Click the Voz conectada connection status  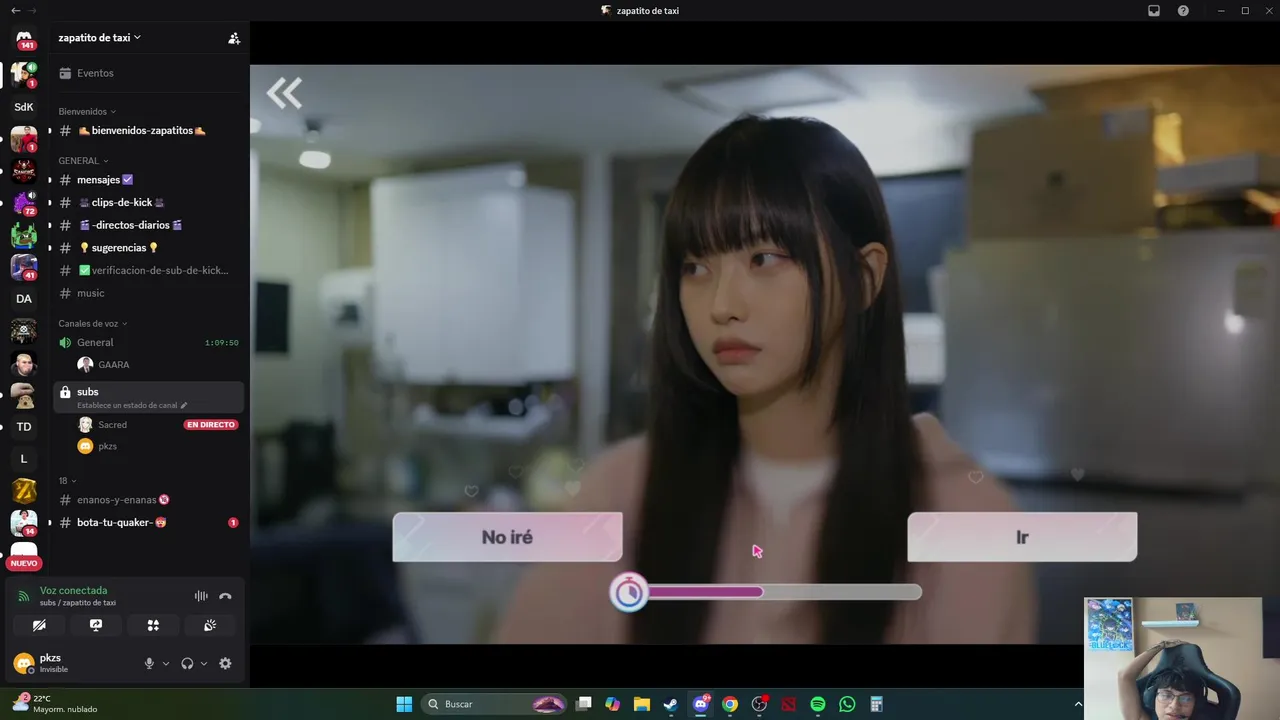(73, 590)
